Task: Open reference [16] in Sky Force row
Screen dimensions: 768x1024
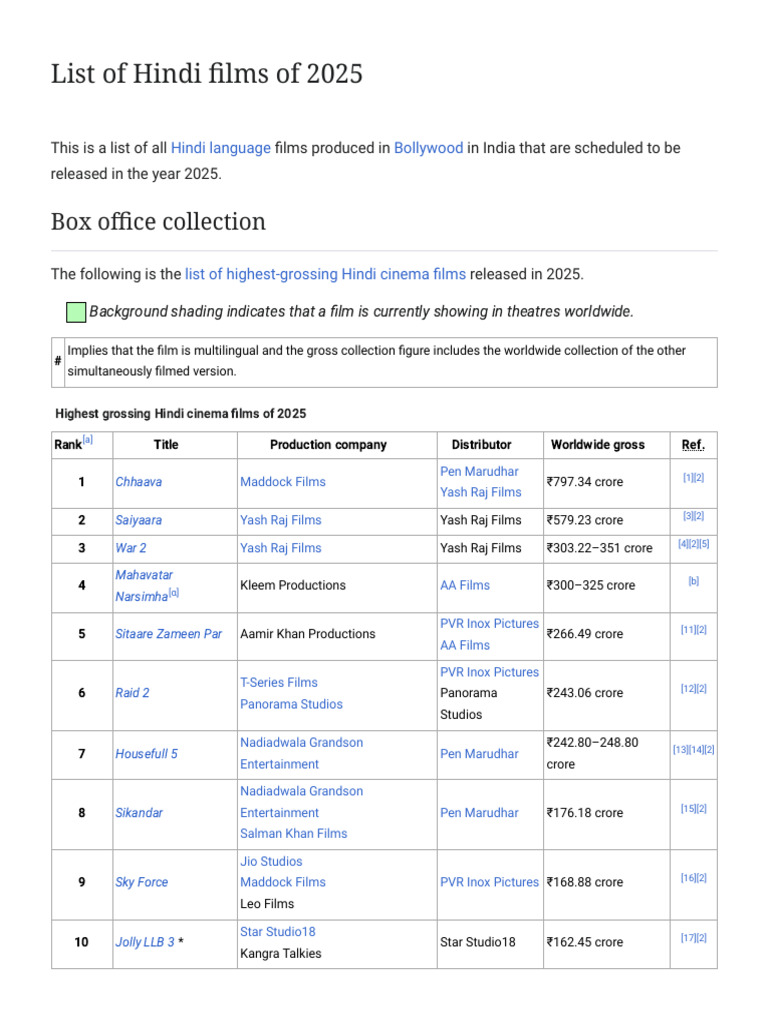Action: (688, 878)
